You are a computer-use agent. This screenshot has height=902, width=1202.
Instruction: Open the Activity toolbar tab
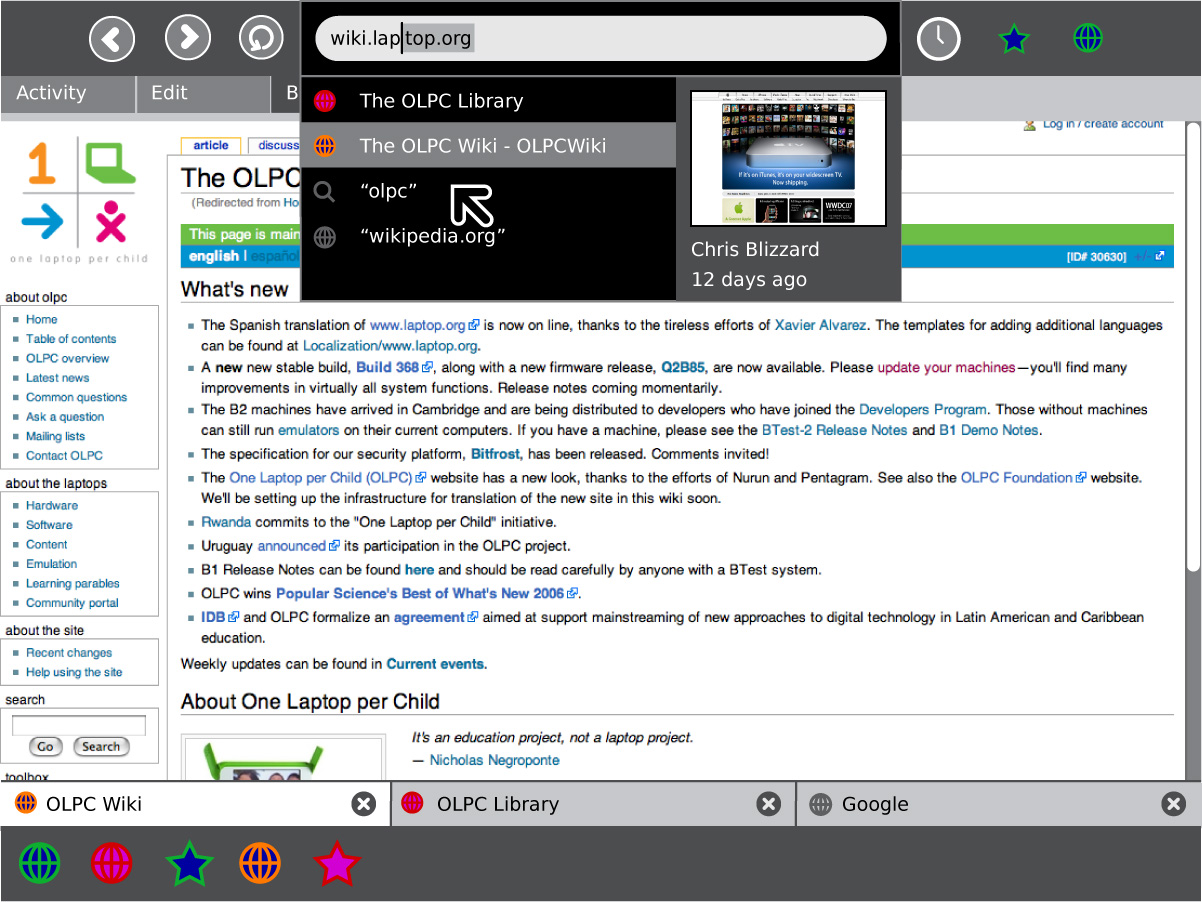(52, 93)
